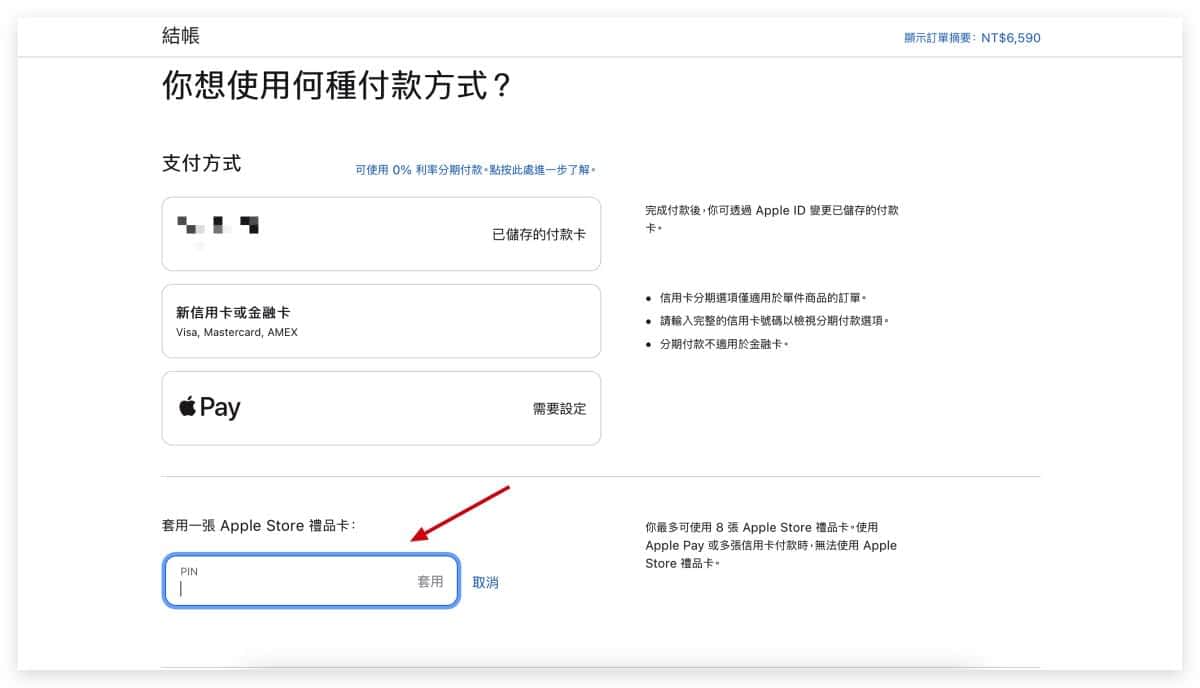Select Apple Pay payment option
Image resolution: width=1200 pixels, height=688 pixels.
click(x=381, y=408)
